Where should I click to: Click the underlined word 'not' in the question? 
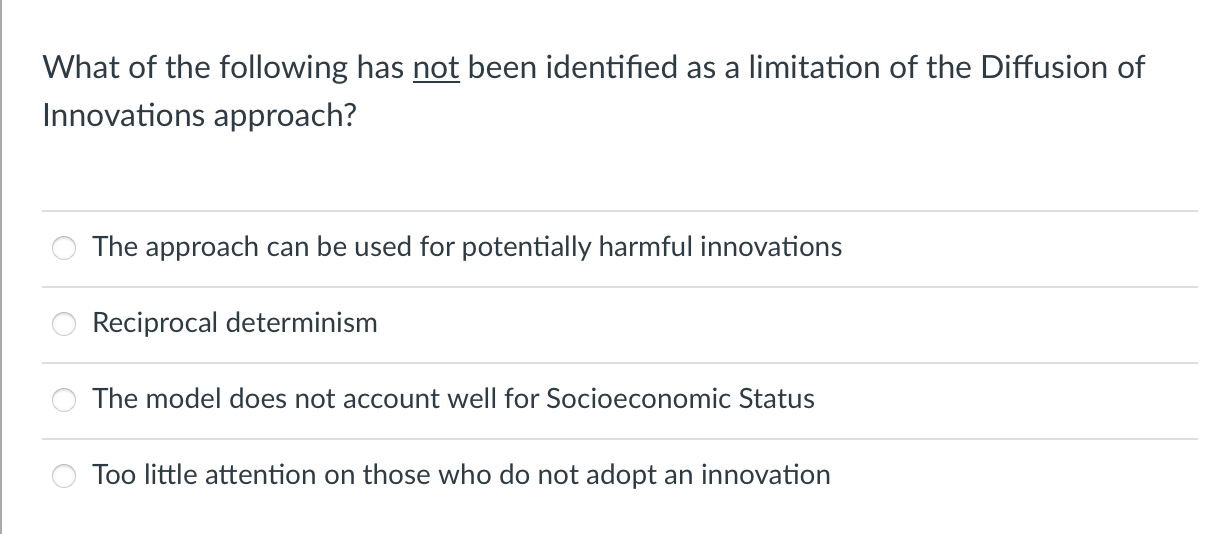[435, 68]
